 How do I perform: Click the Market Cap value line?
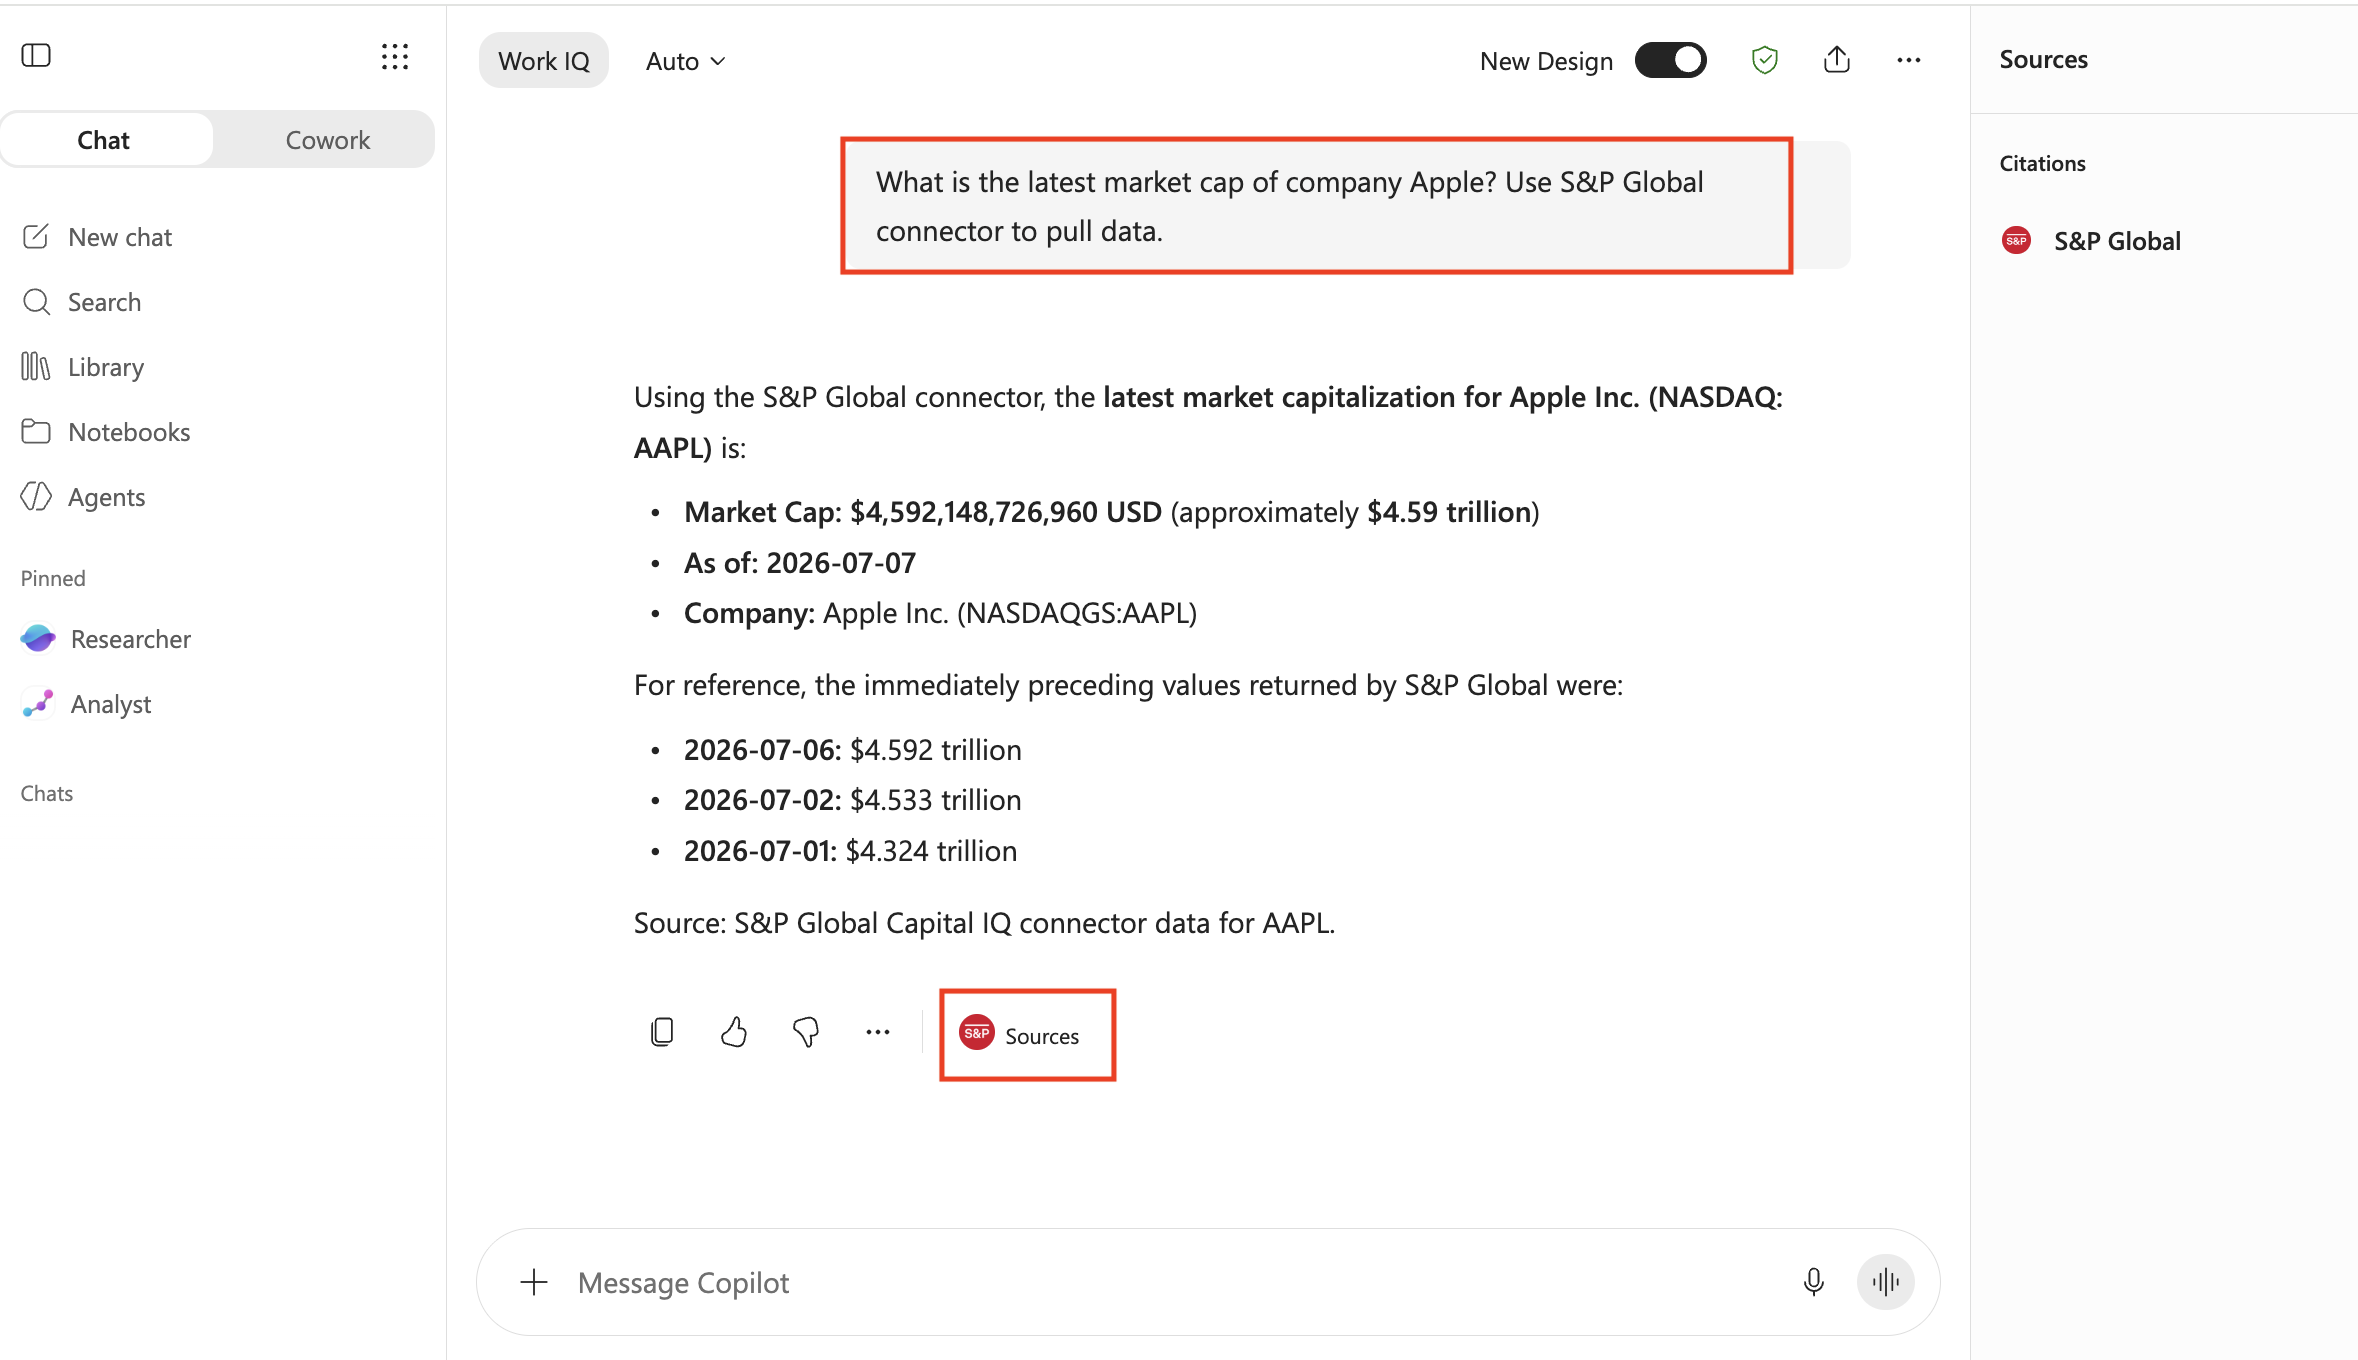tap(1111, 512)
